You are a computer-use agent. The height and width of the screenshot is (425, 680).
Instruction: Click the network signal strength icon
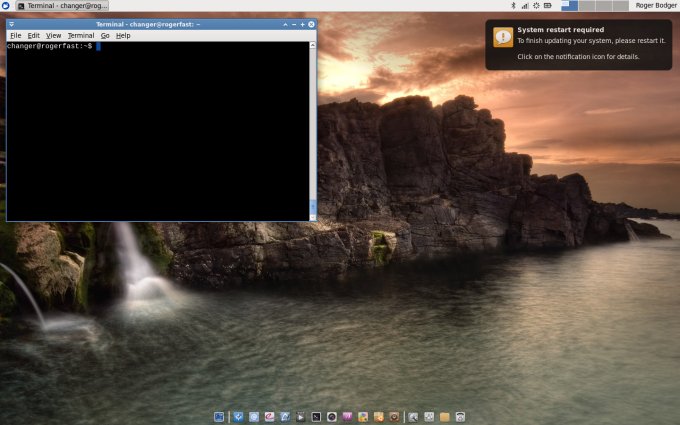[x=524, y=6]
